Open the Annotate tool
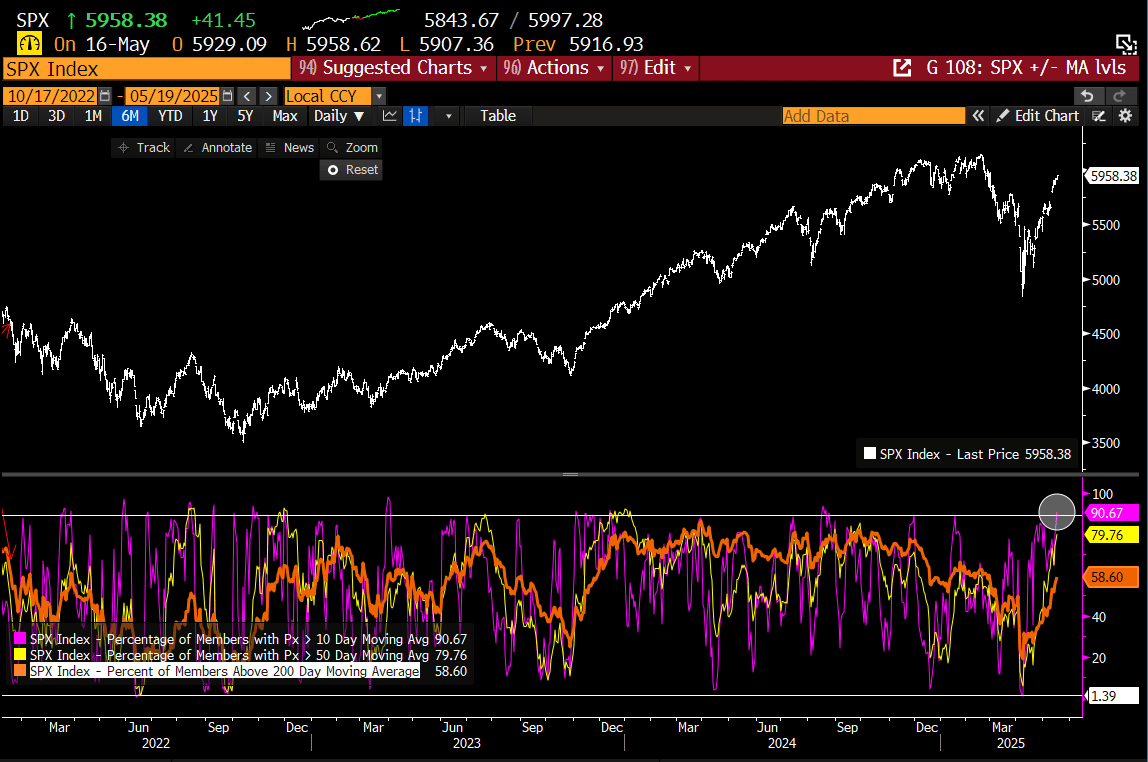 pos(217,147)
